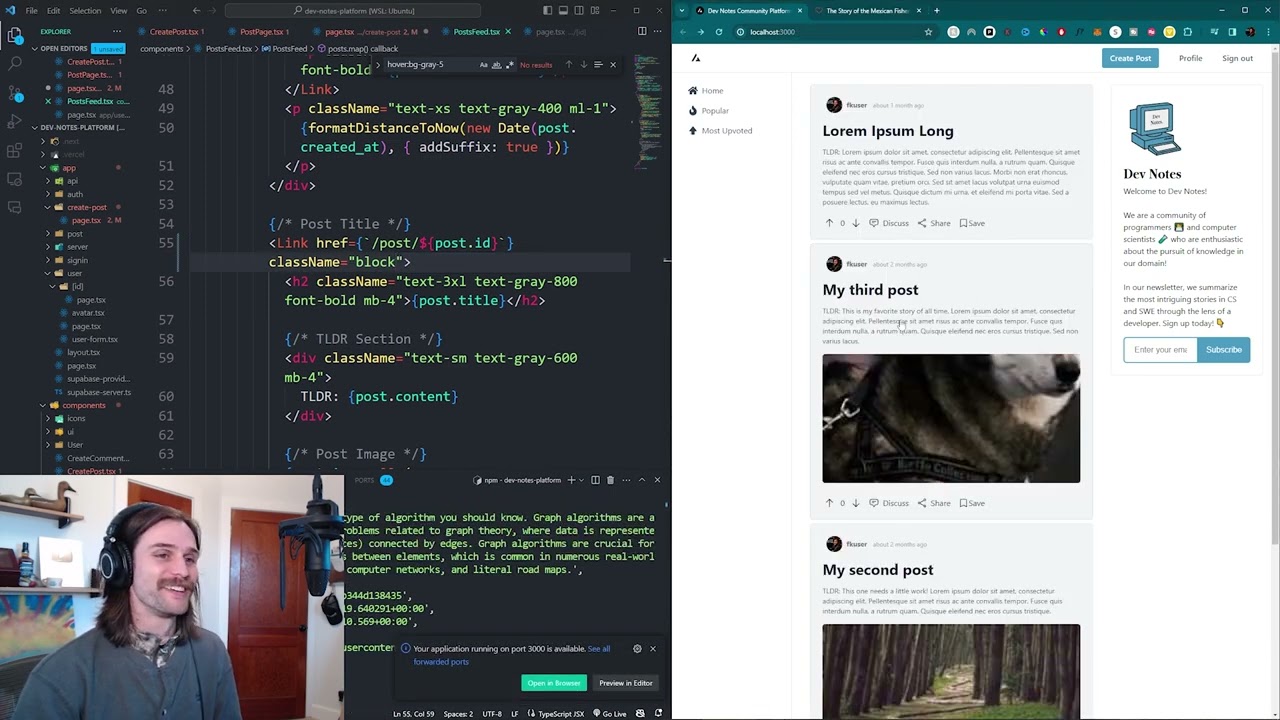The height and width of the screenshot is (720, 1280).
Task: Toggle secondary side bar layout icon
Action: (x=579, y=10)
